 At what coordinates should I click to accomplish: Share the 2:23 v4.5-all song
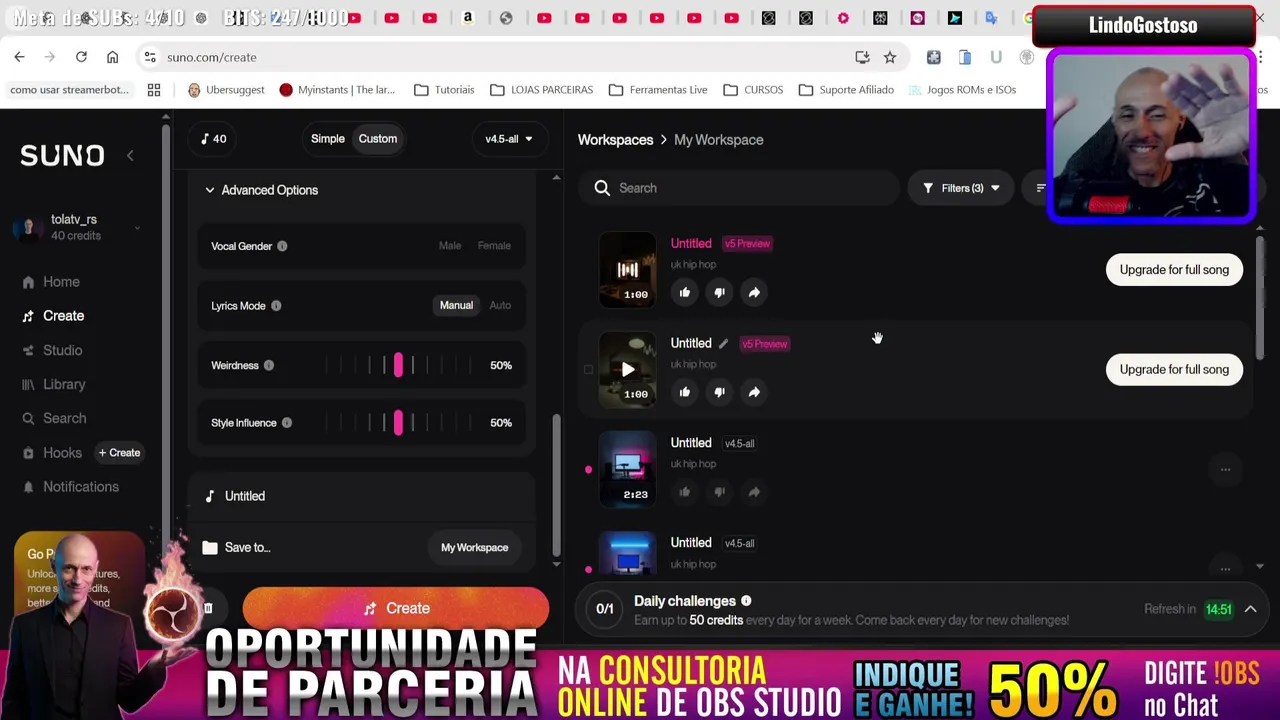pos(754,492)
